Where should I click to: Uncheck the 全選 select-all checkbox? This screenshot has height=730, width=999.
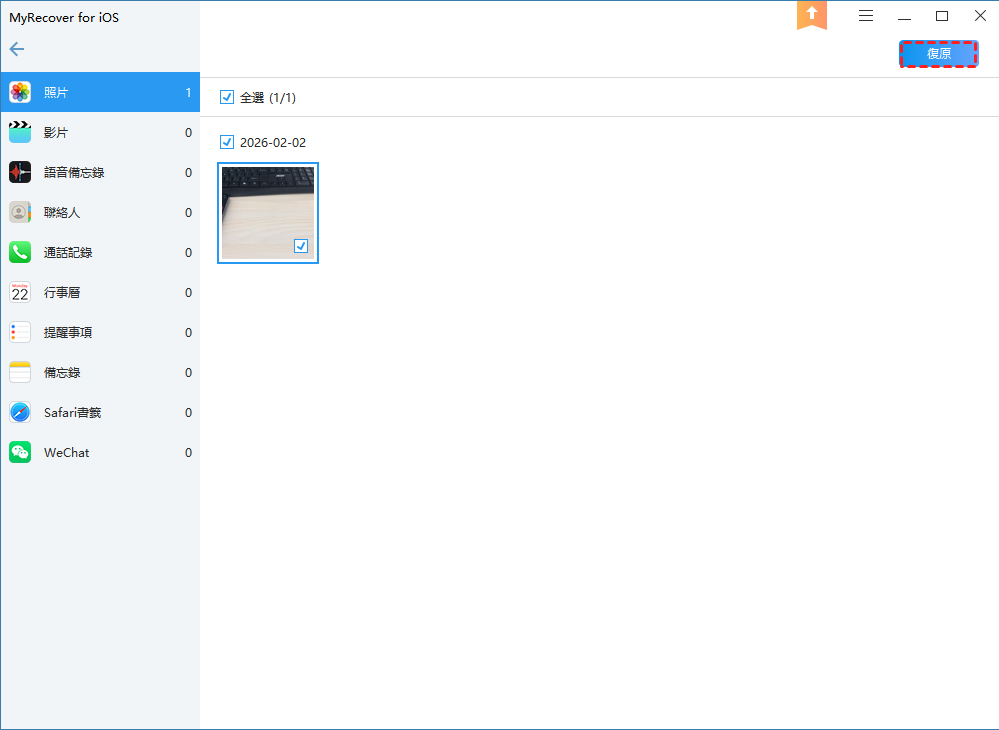tap(227, 98)
